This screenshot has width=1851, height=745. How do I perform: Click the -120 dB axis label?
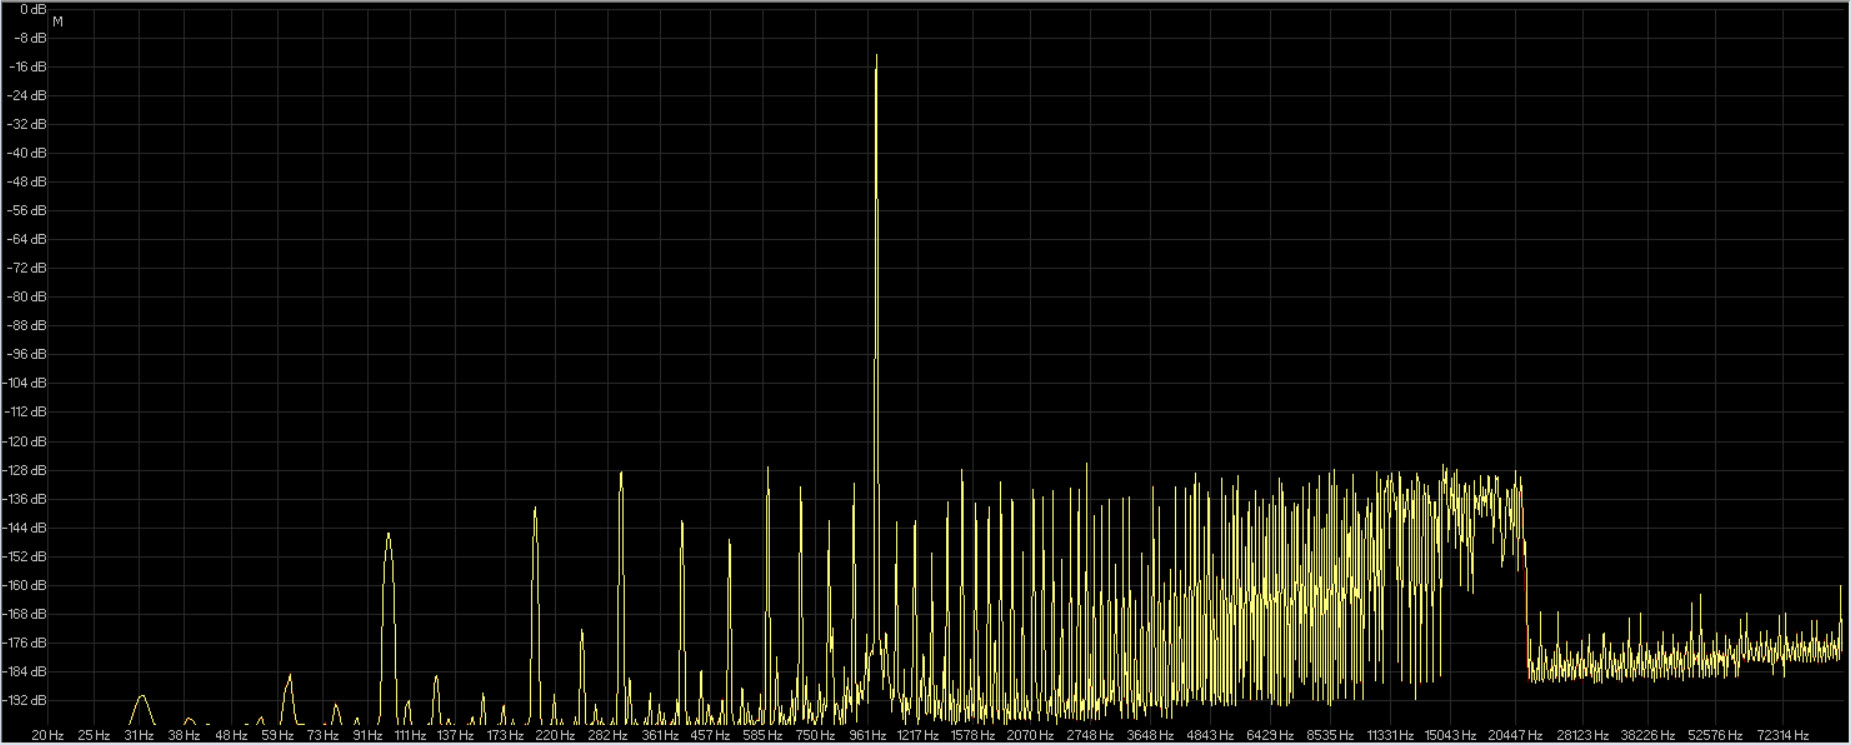[26, 441]
